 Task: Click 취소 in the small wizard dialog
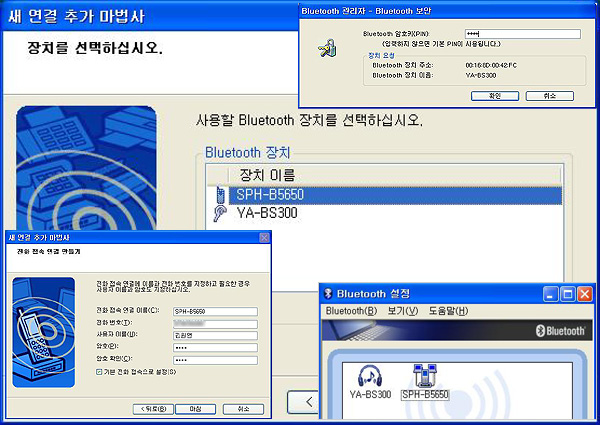tap(243, 409)
